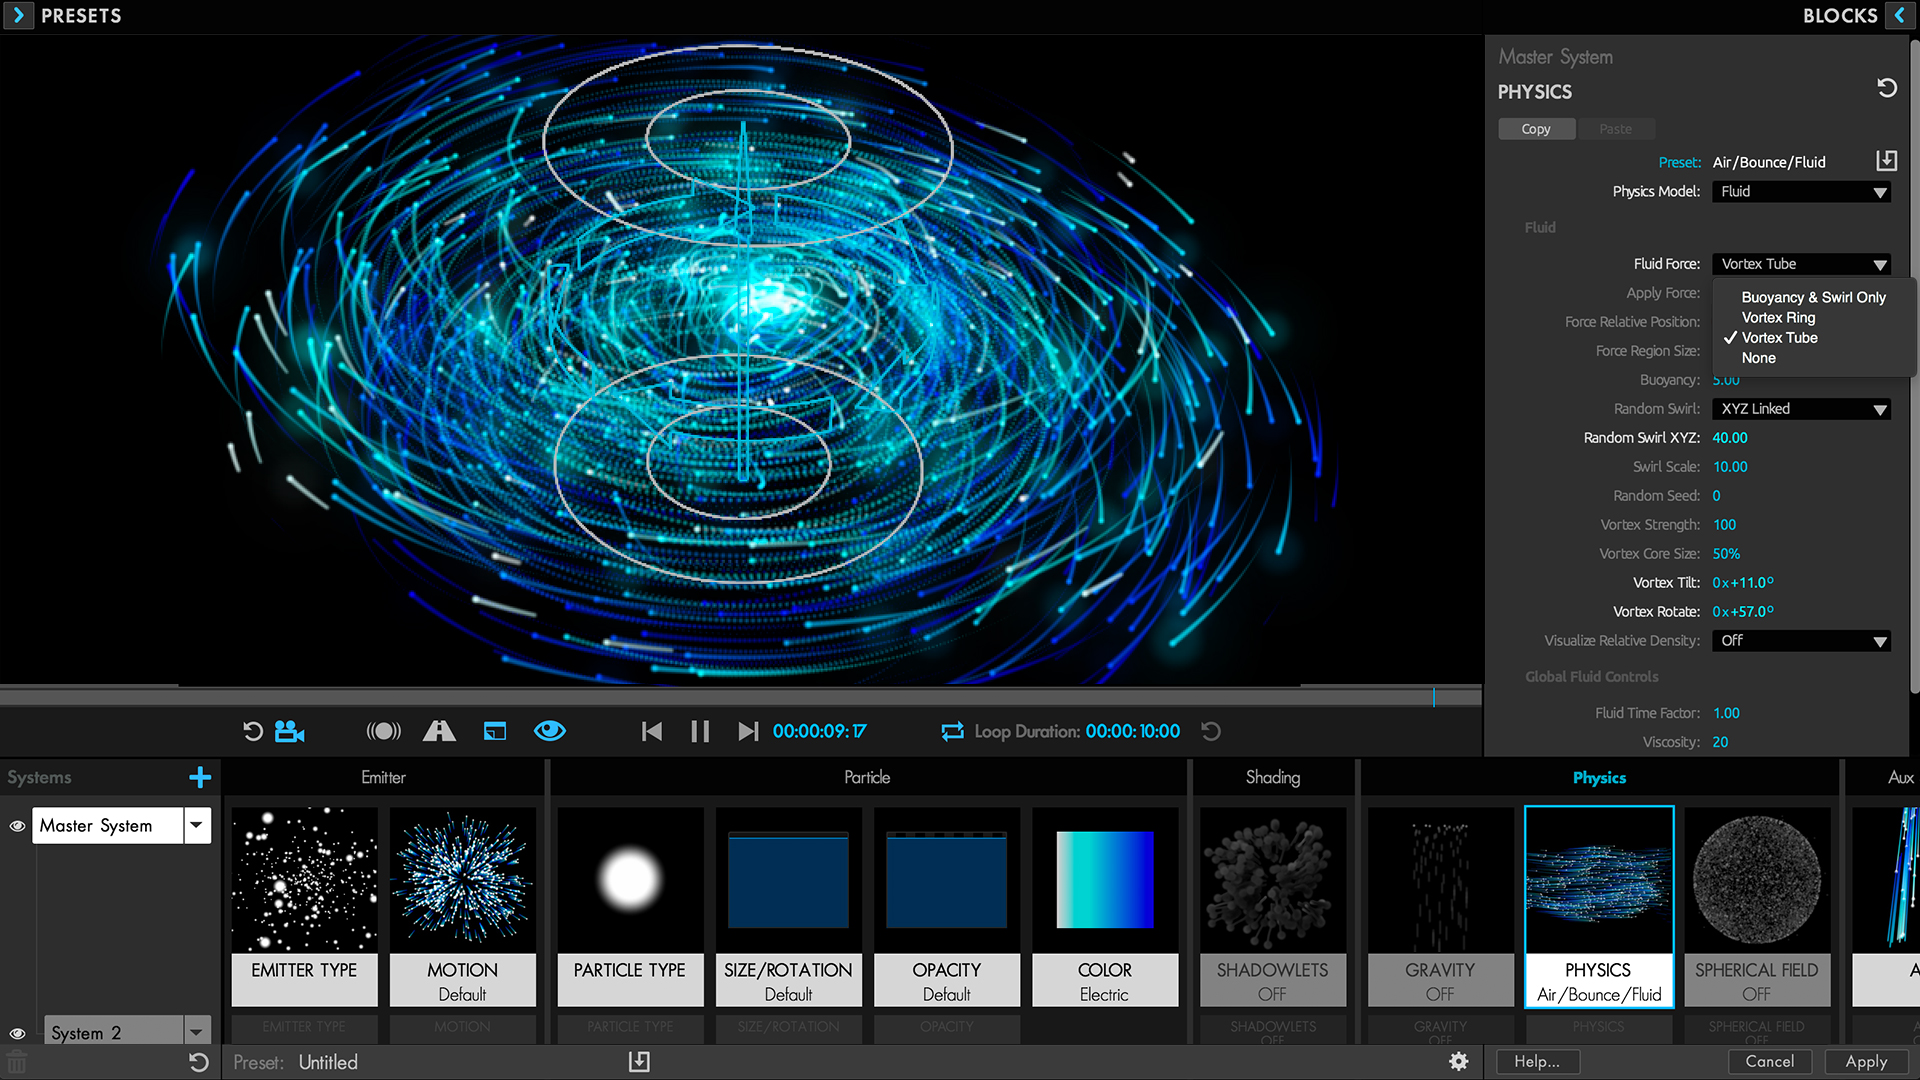Open settings gear at bottom bar
The width and height of the screenshot is (1920, 1080).
[1459, 1062]
